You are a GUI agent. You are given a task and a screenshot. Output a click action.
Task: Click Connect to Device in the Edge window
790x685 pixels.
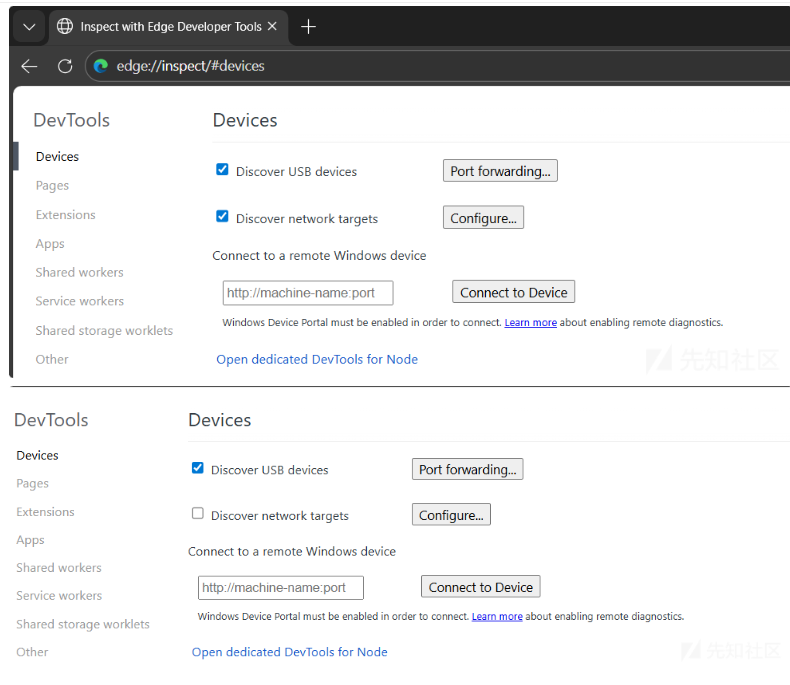514,293
